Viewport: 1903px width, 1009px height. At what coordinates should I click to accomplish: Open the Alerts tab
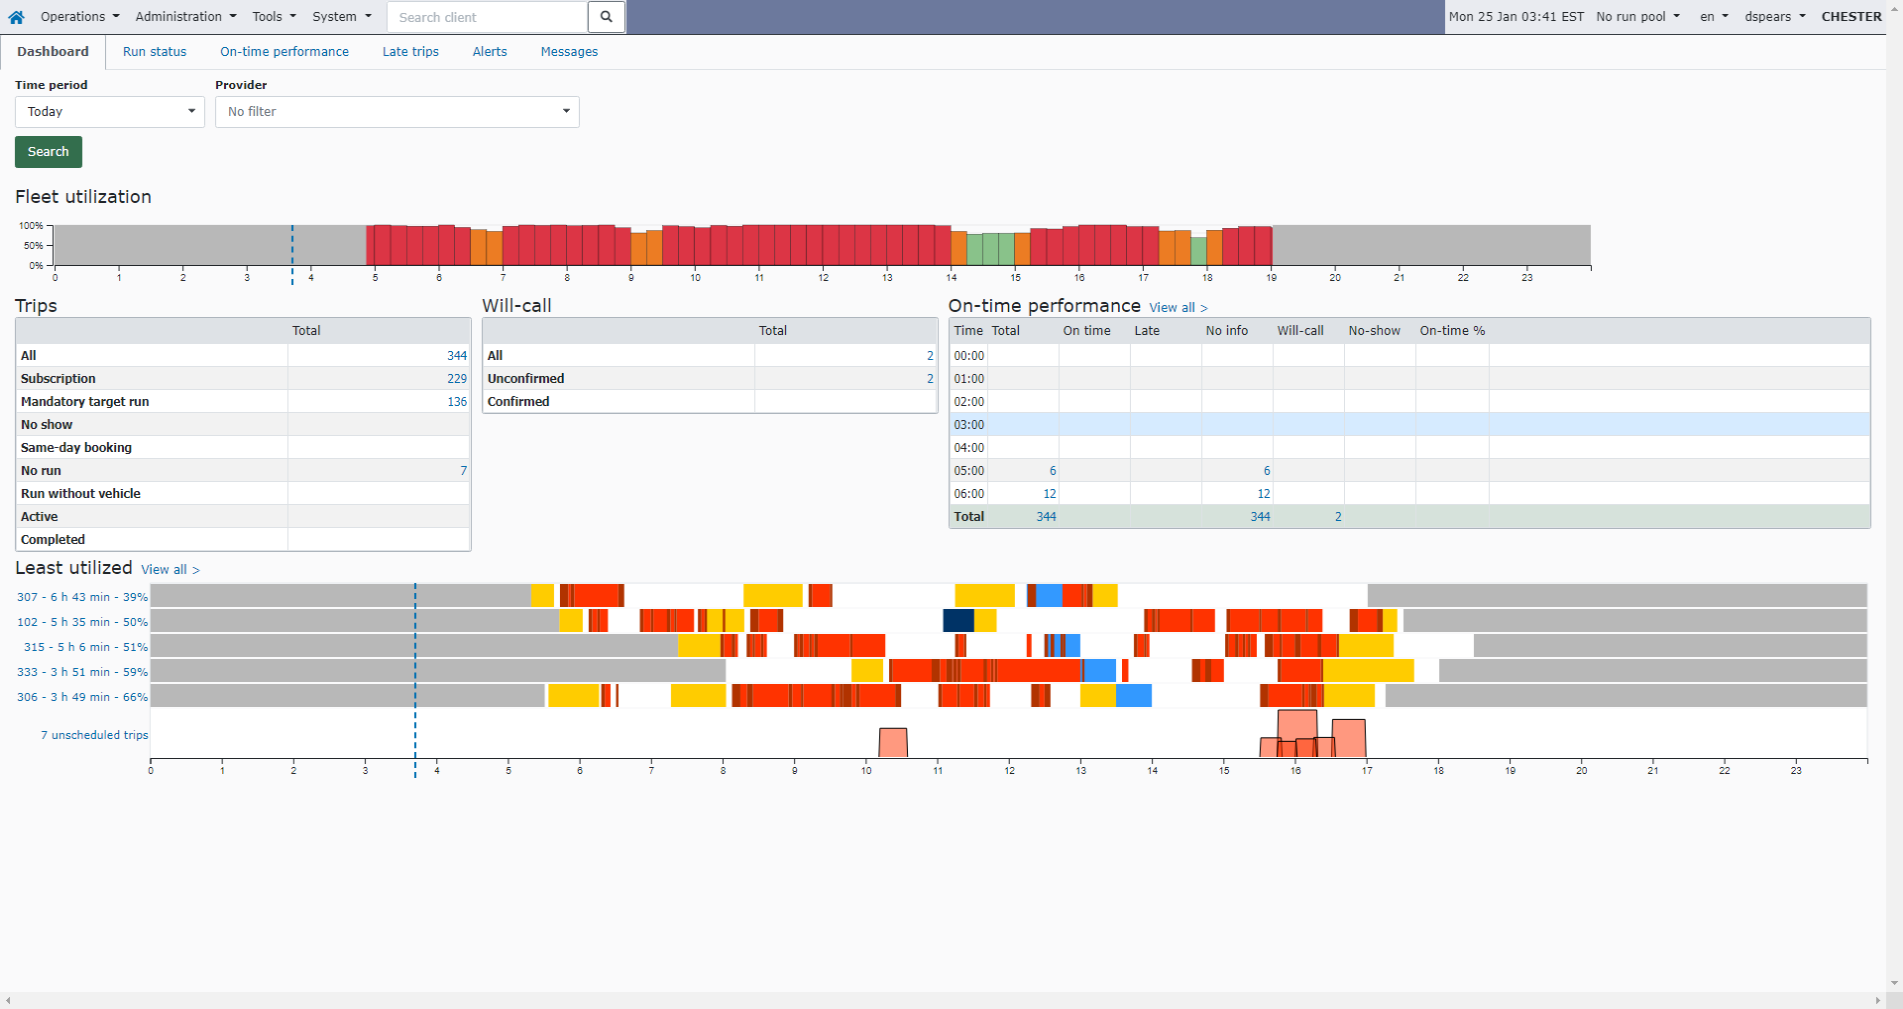pyautogui.click(x=489, y=51)
